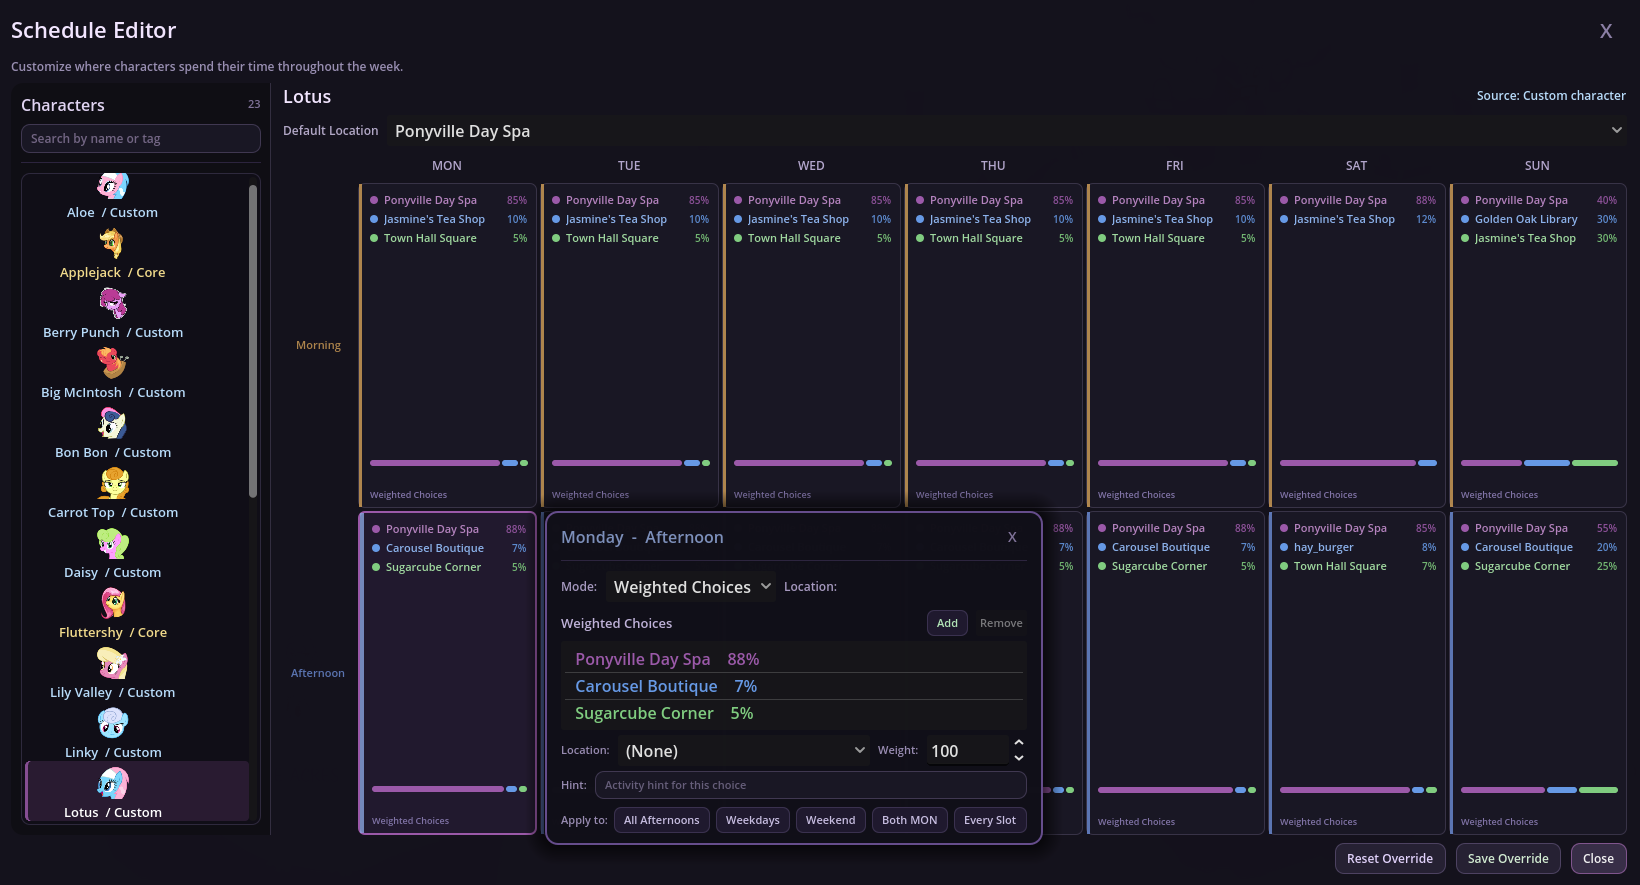Select Lily Valley's pony avatar icon
The width and height of the screenshot is (1640, 885).
coord(113,663)
